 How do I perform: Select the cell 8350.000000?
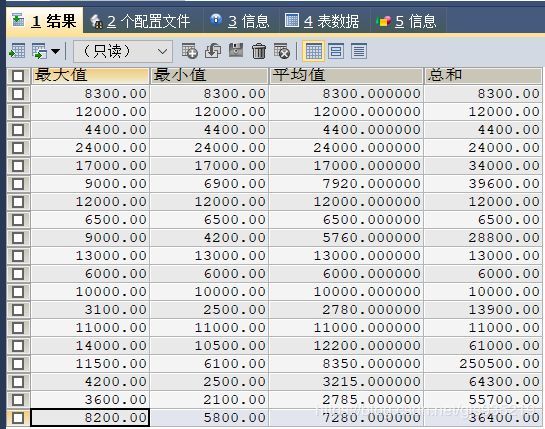[346, 364]
